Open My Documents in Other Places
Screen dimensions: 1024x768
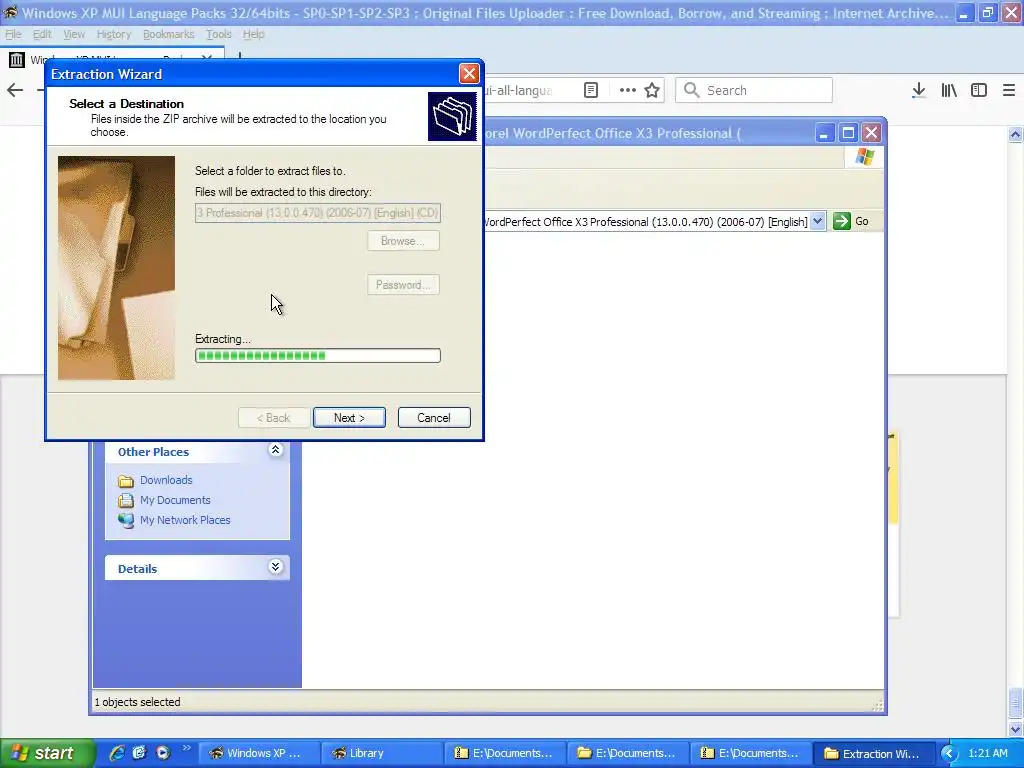(x=175, y=500)
